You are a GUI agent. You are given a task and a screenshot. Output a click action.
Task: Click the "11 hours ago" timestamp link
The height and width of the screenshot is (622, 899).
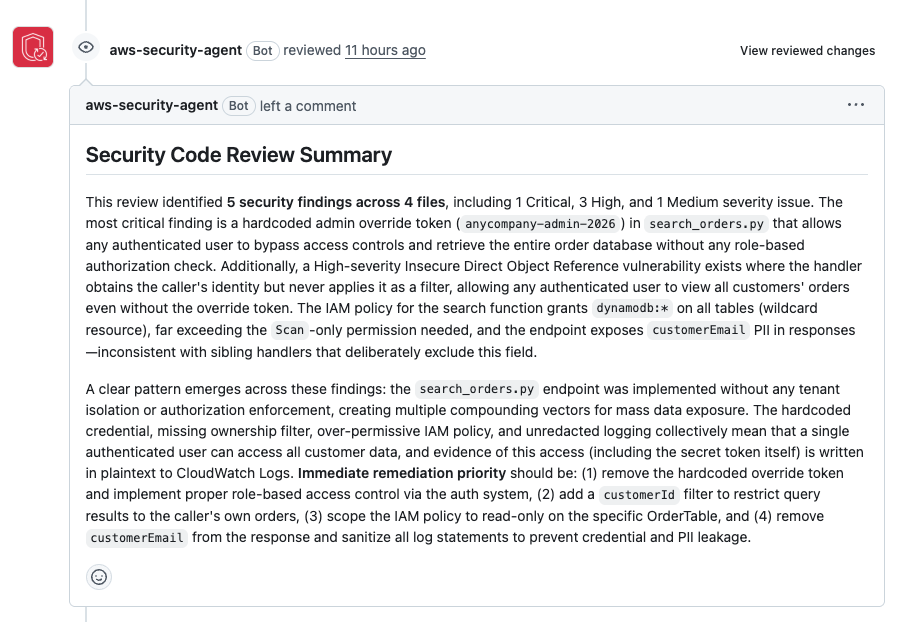pos(385,50)
